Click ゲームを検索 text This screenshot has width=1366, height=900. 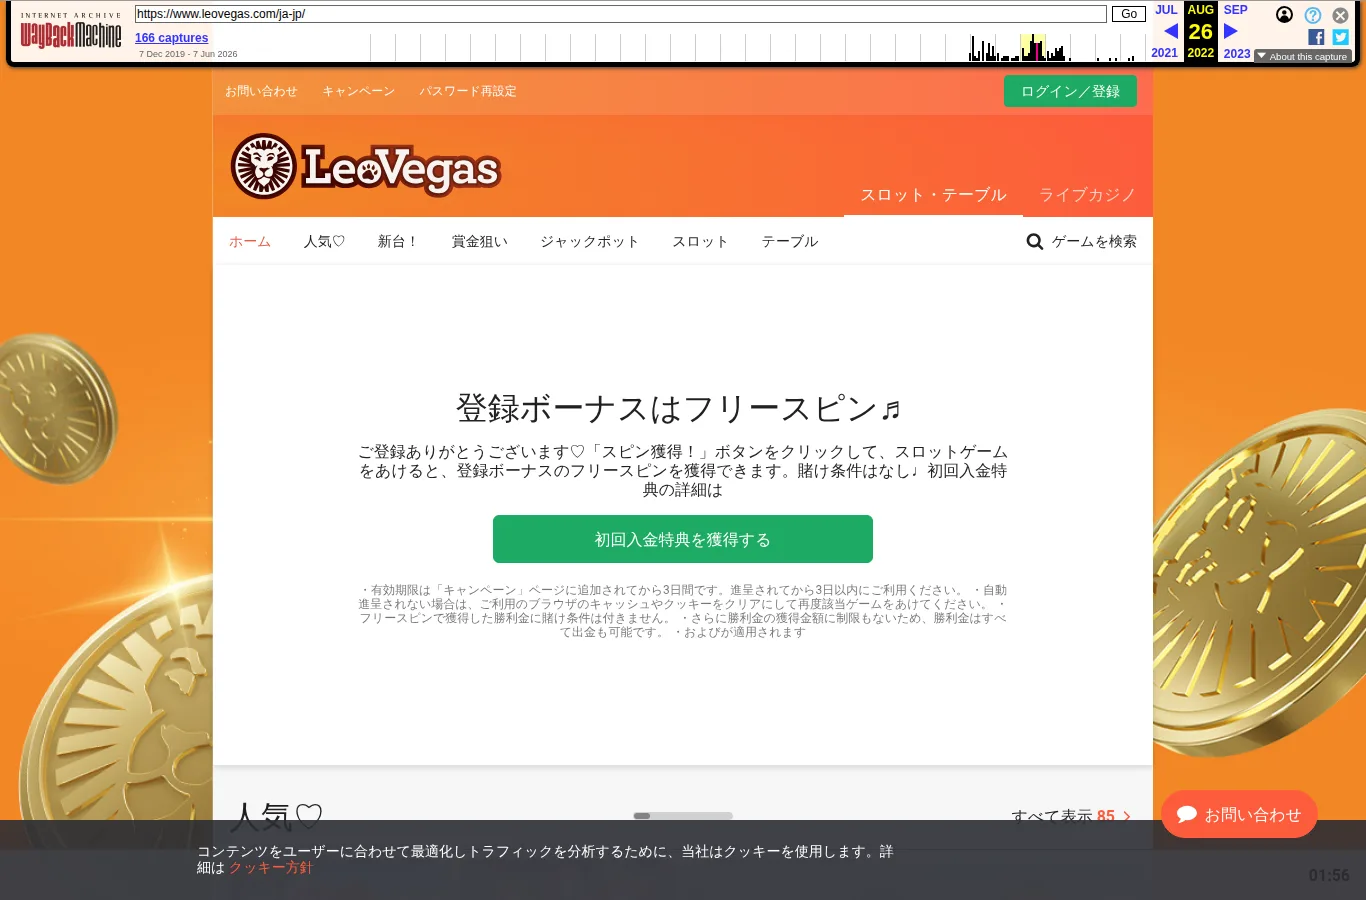[1094, 241]
